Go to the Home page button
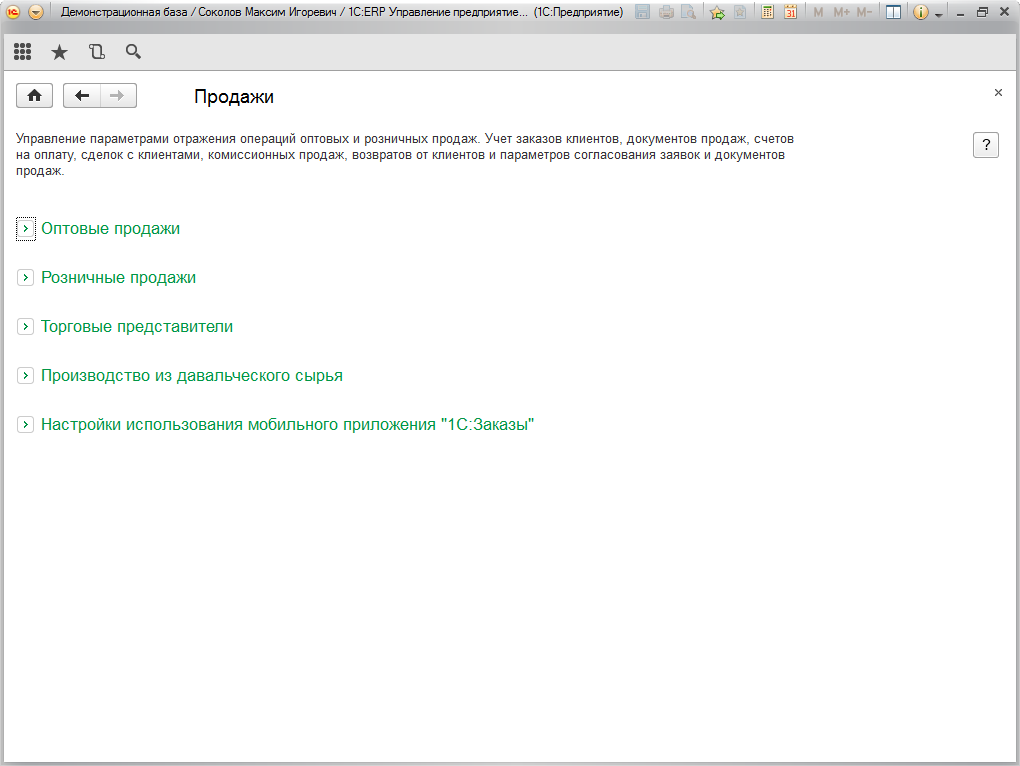Image resolution: width=1020 pixels, height=766 pixels. (34, 96)
